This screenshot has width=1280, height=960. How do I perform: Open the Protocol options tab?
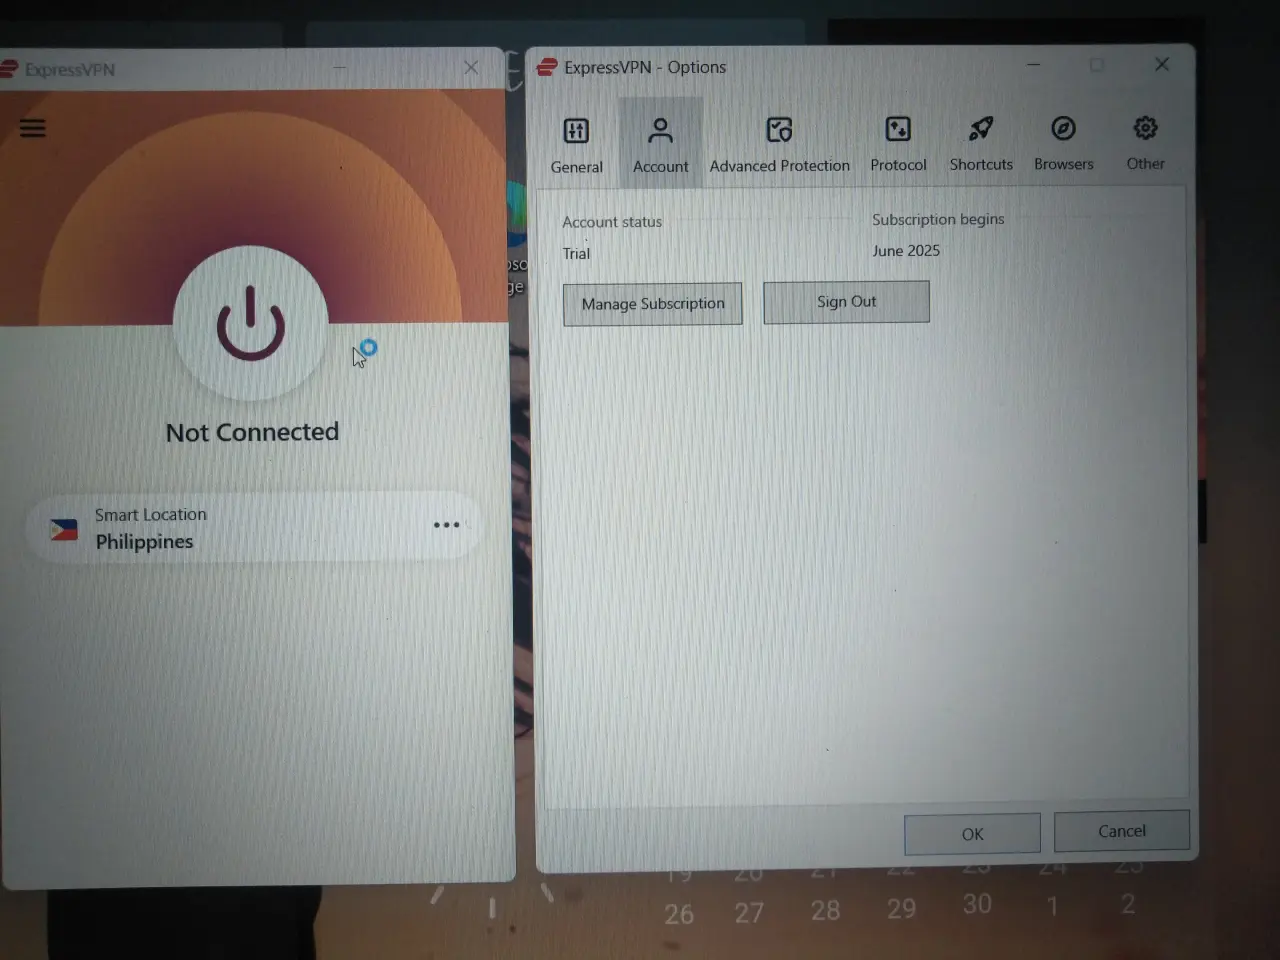pyautogui.click(x=898, y=143)
